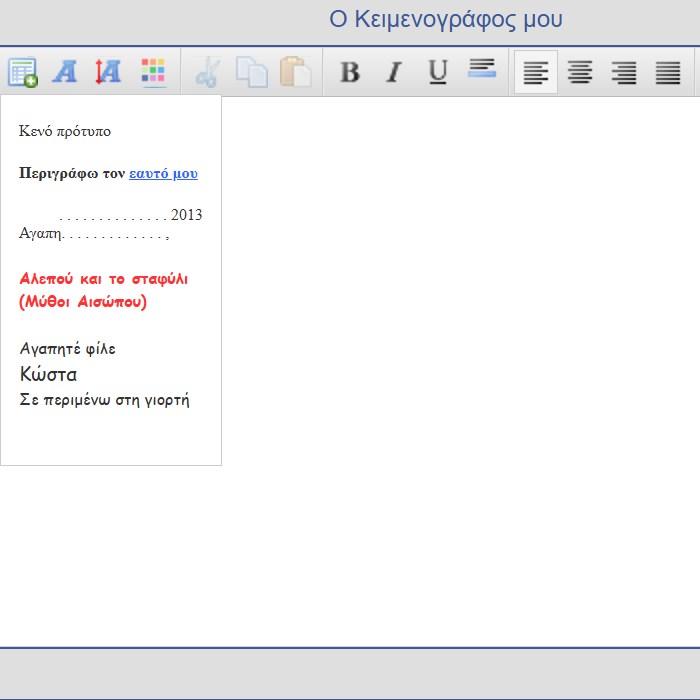Align text left
The height and width of the screenshot is (700, 700).
(x=536, y=72)
